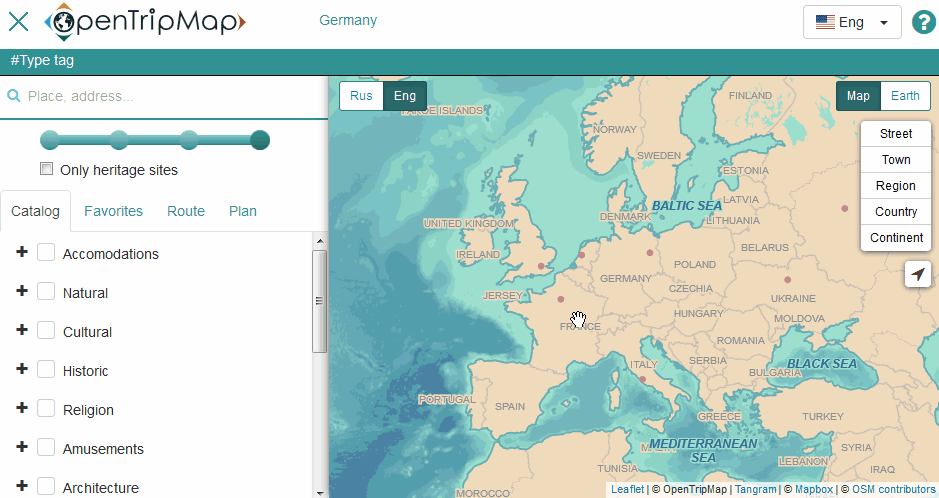Switch the map to Earth view

pyautogui.click(x=905, y=96)
